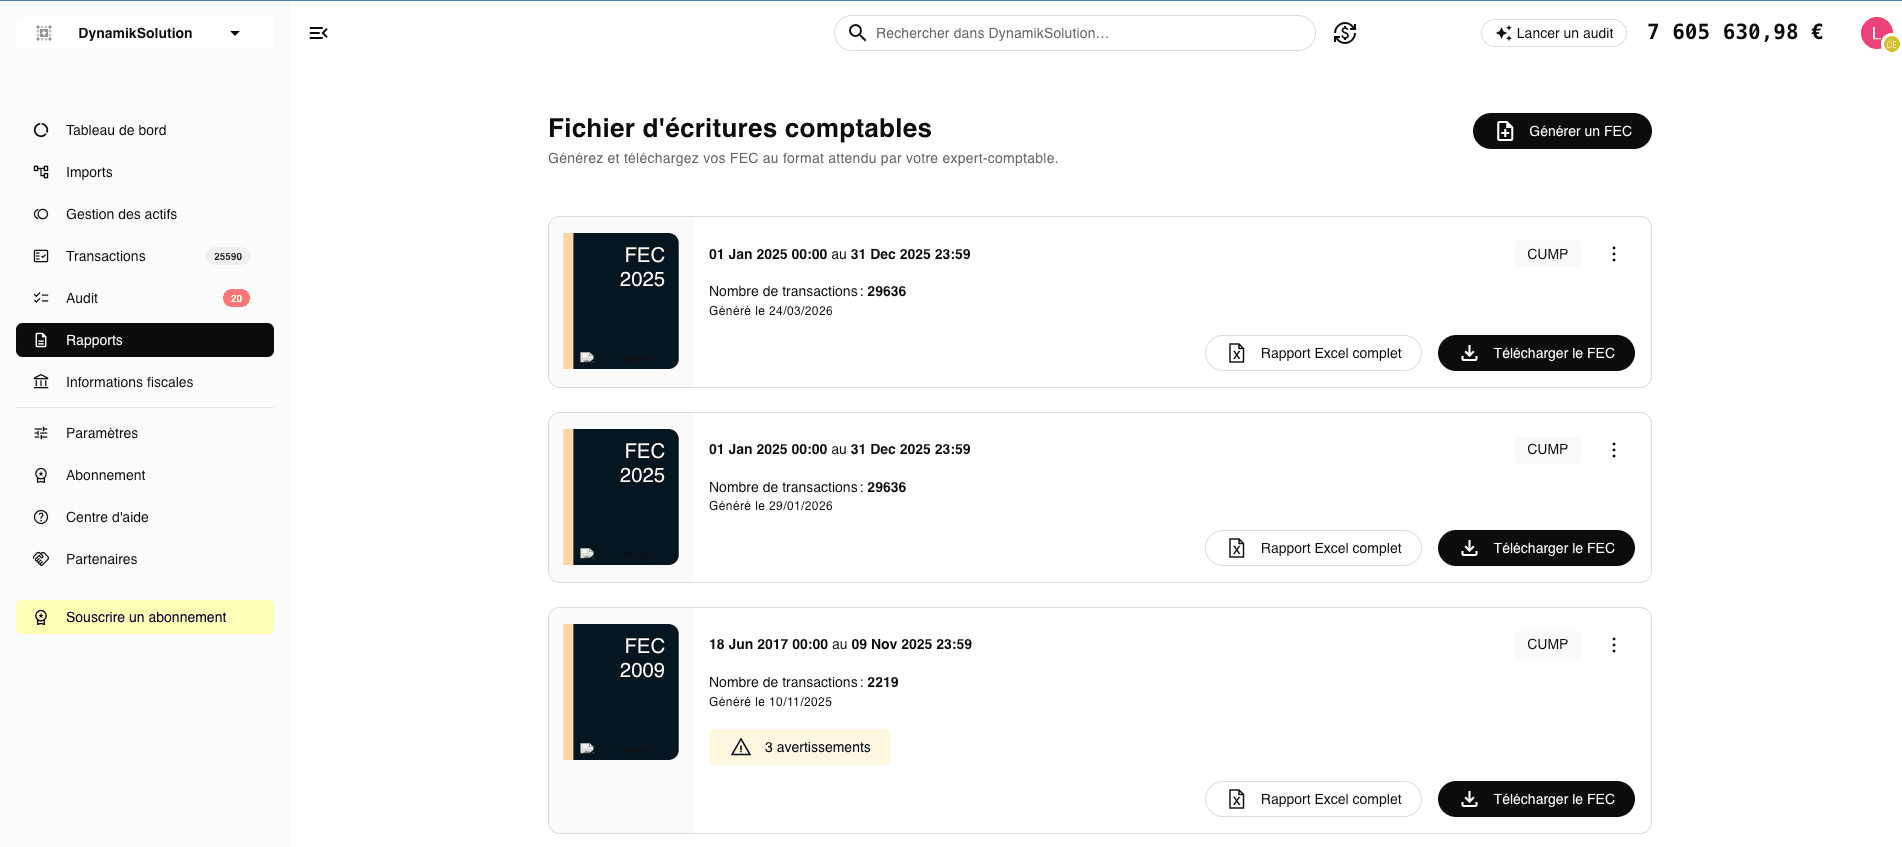This screenshot has height=847, width=1902.
Task: Click the Audit red 20 badge
Action: tap(236, 298)
